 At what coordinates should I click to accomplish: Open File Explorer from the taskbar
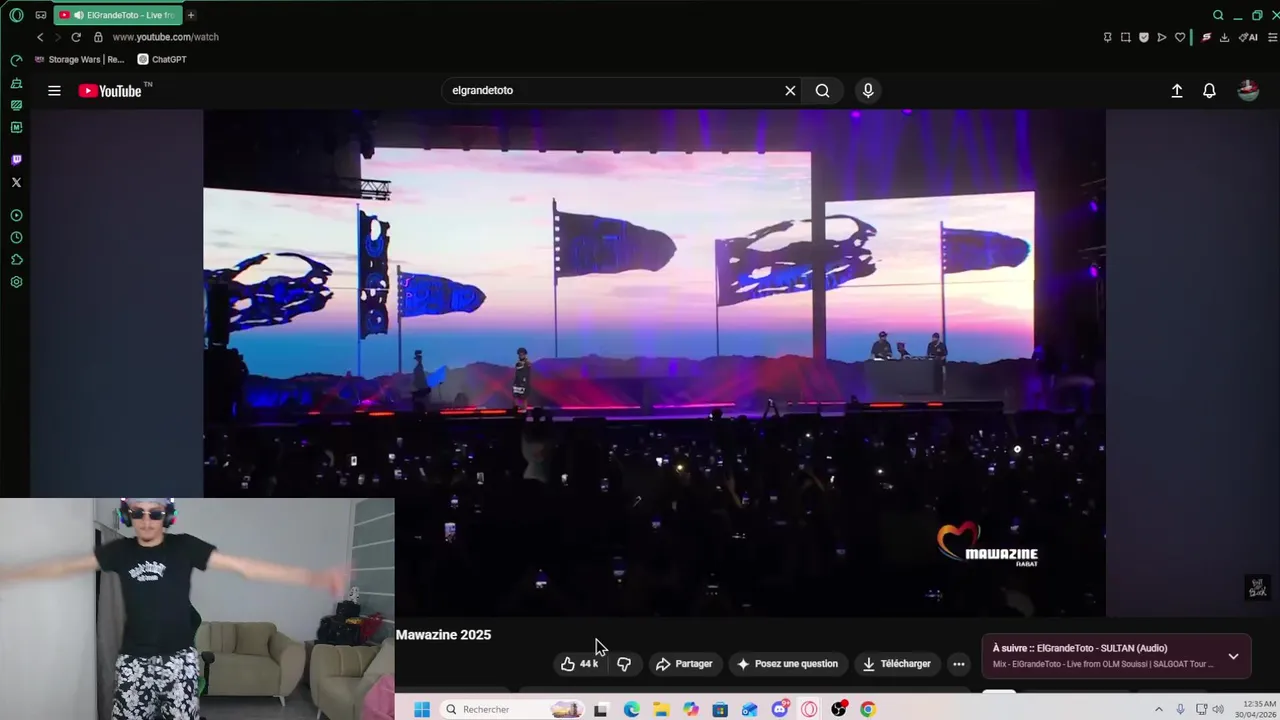[661, 709]
